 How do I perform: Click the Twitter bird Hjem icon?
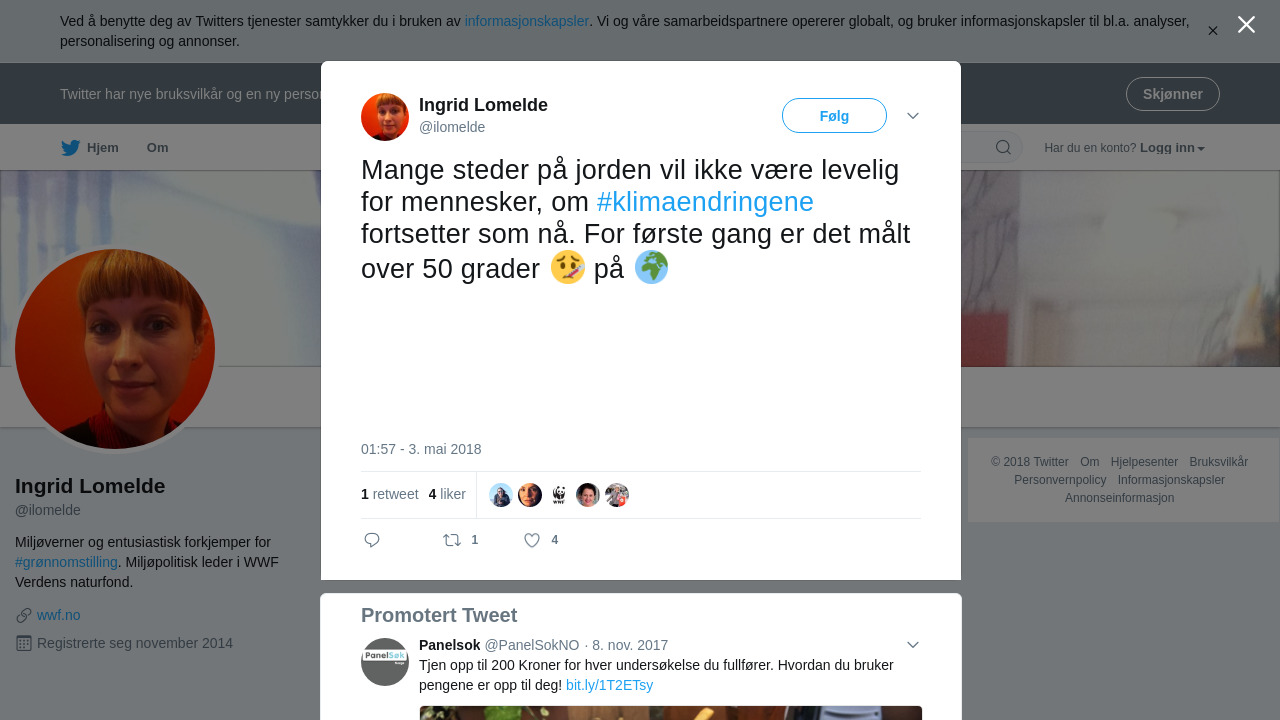tap(70, 148)
